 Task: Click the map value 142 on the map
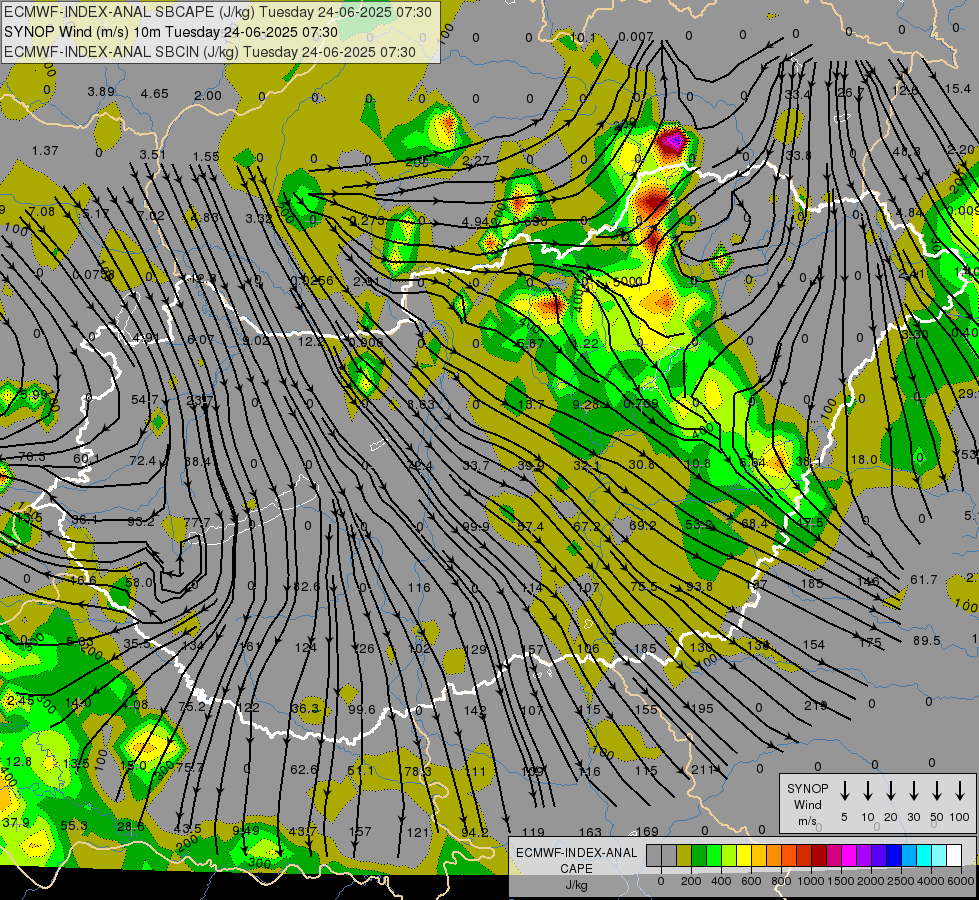click(475, 710)
